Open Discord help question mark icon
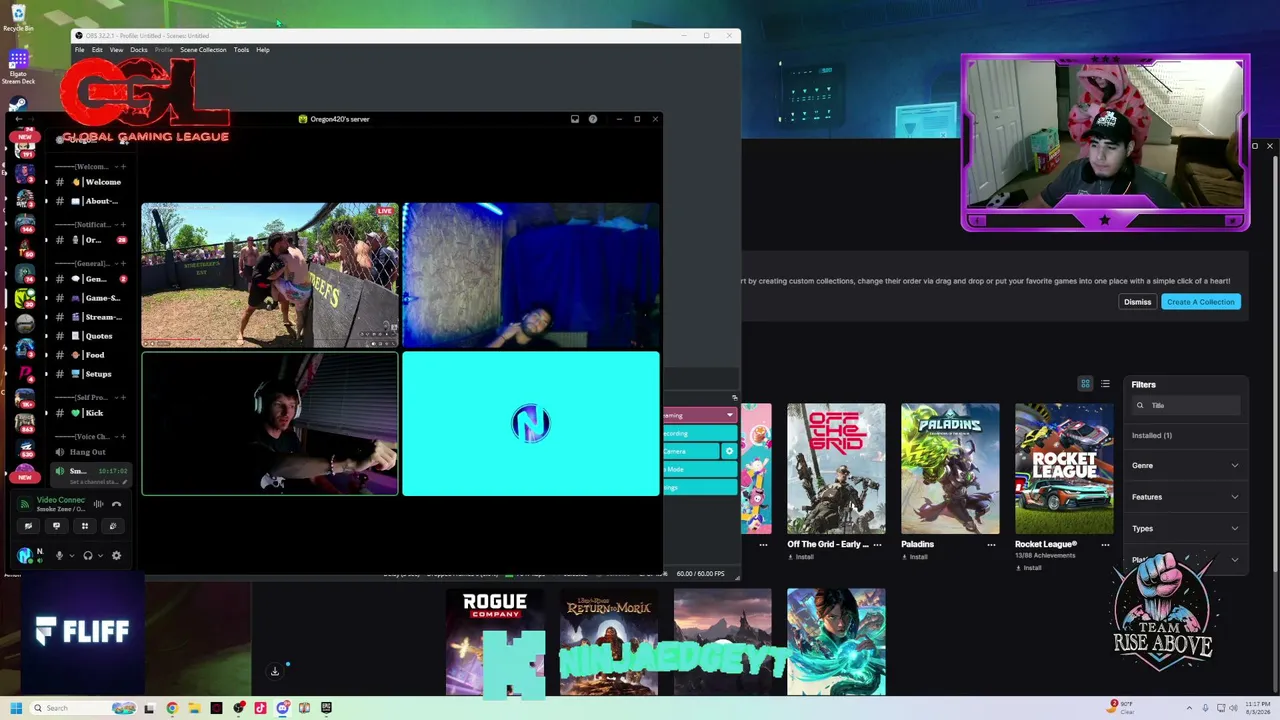The width and height of the screenshot is (1280, 720). coord(593,119)
